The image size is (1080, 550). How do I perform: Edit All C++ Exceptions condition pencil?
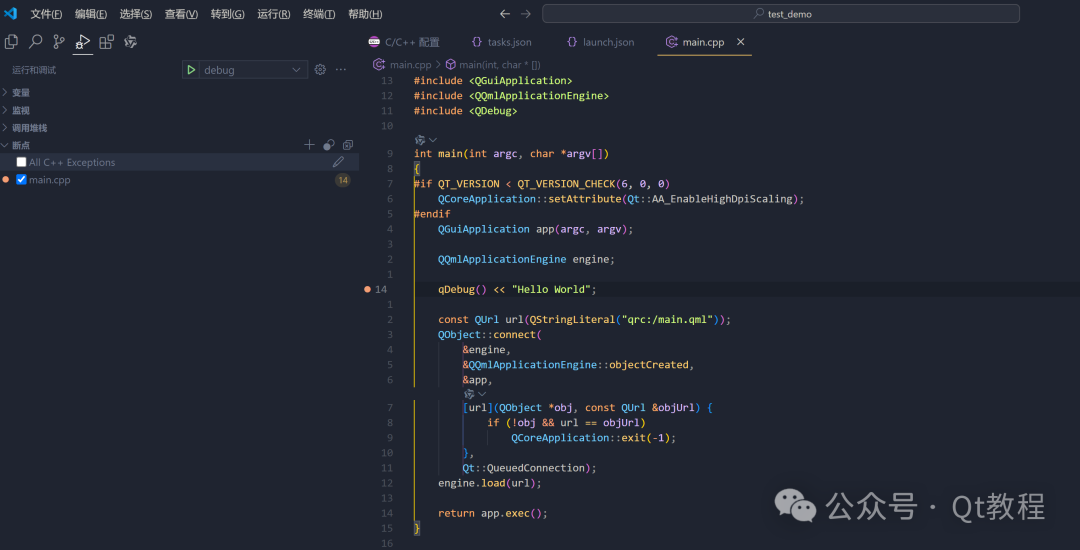pos(338,162)
